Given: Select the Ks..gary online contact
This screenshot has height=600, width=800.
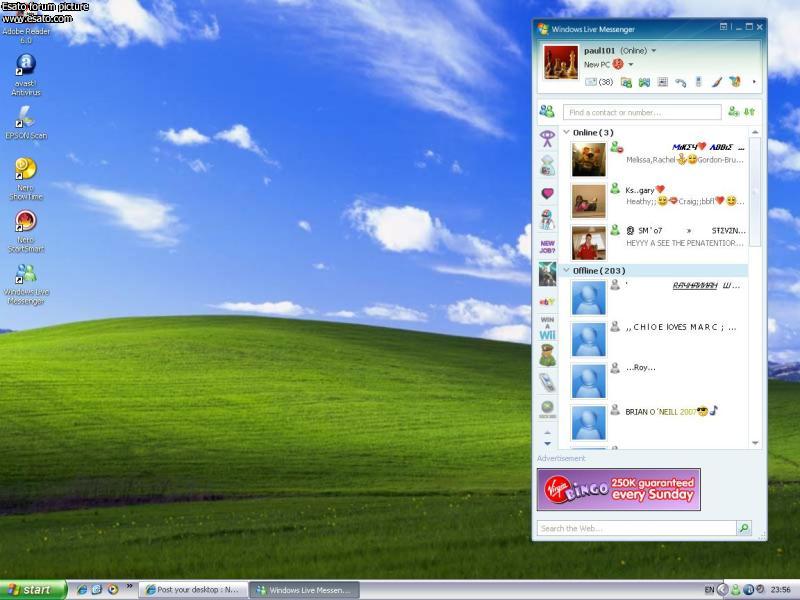Looking at the screenshot, I should (658, 201).
